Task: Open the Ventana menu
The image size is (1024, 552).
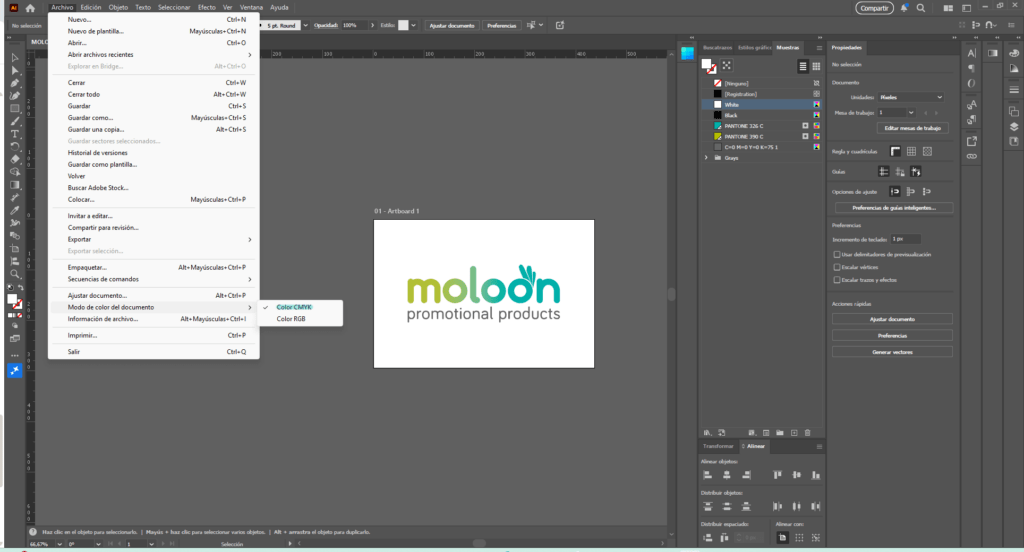Action: pos(251,8)
